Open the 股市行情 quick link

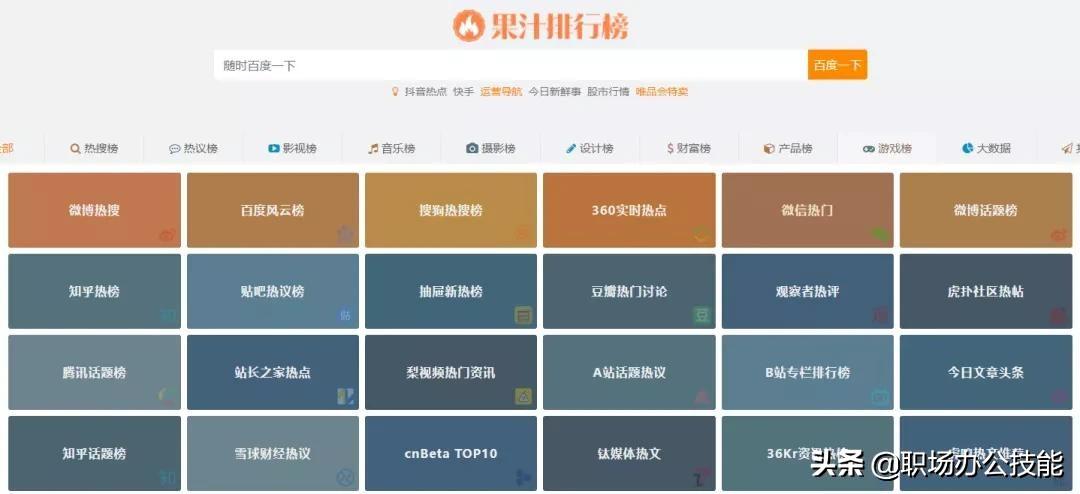[x=608, y=92]
